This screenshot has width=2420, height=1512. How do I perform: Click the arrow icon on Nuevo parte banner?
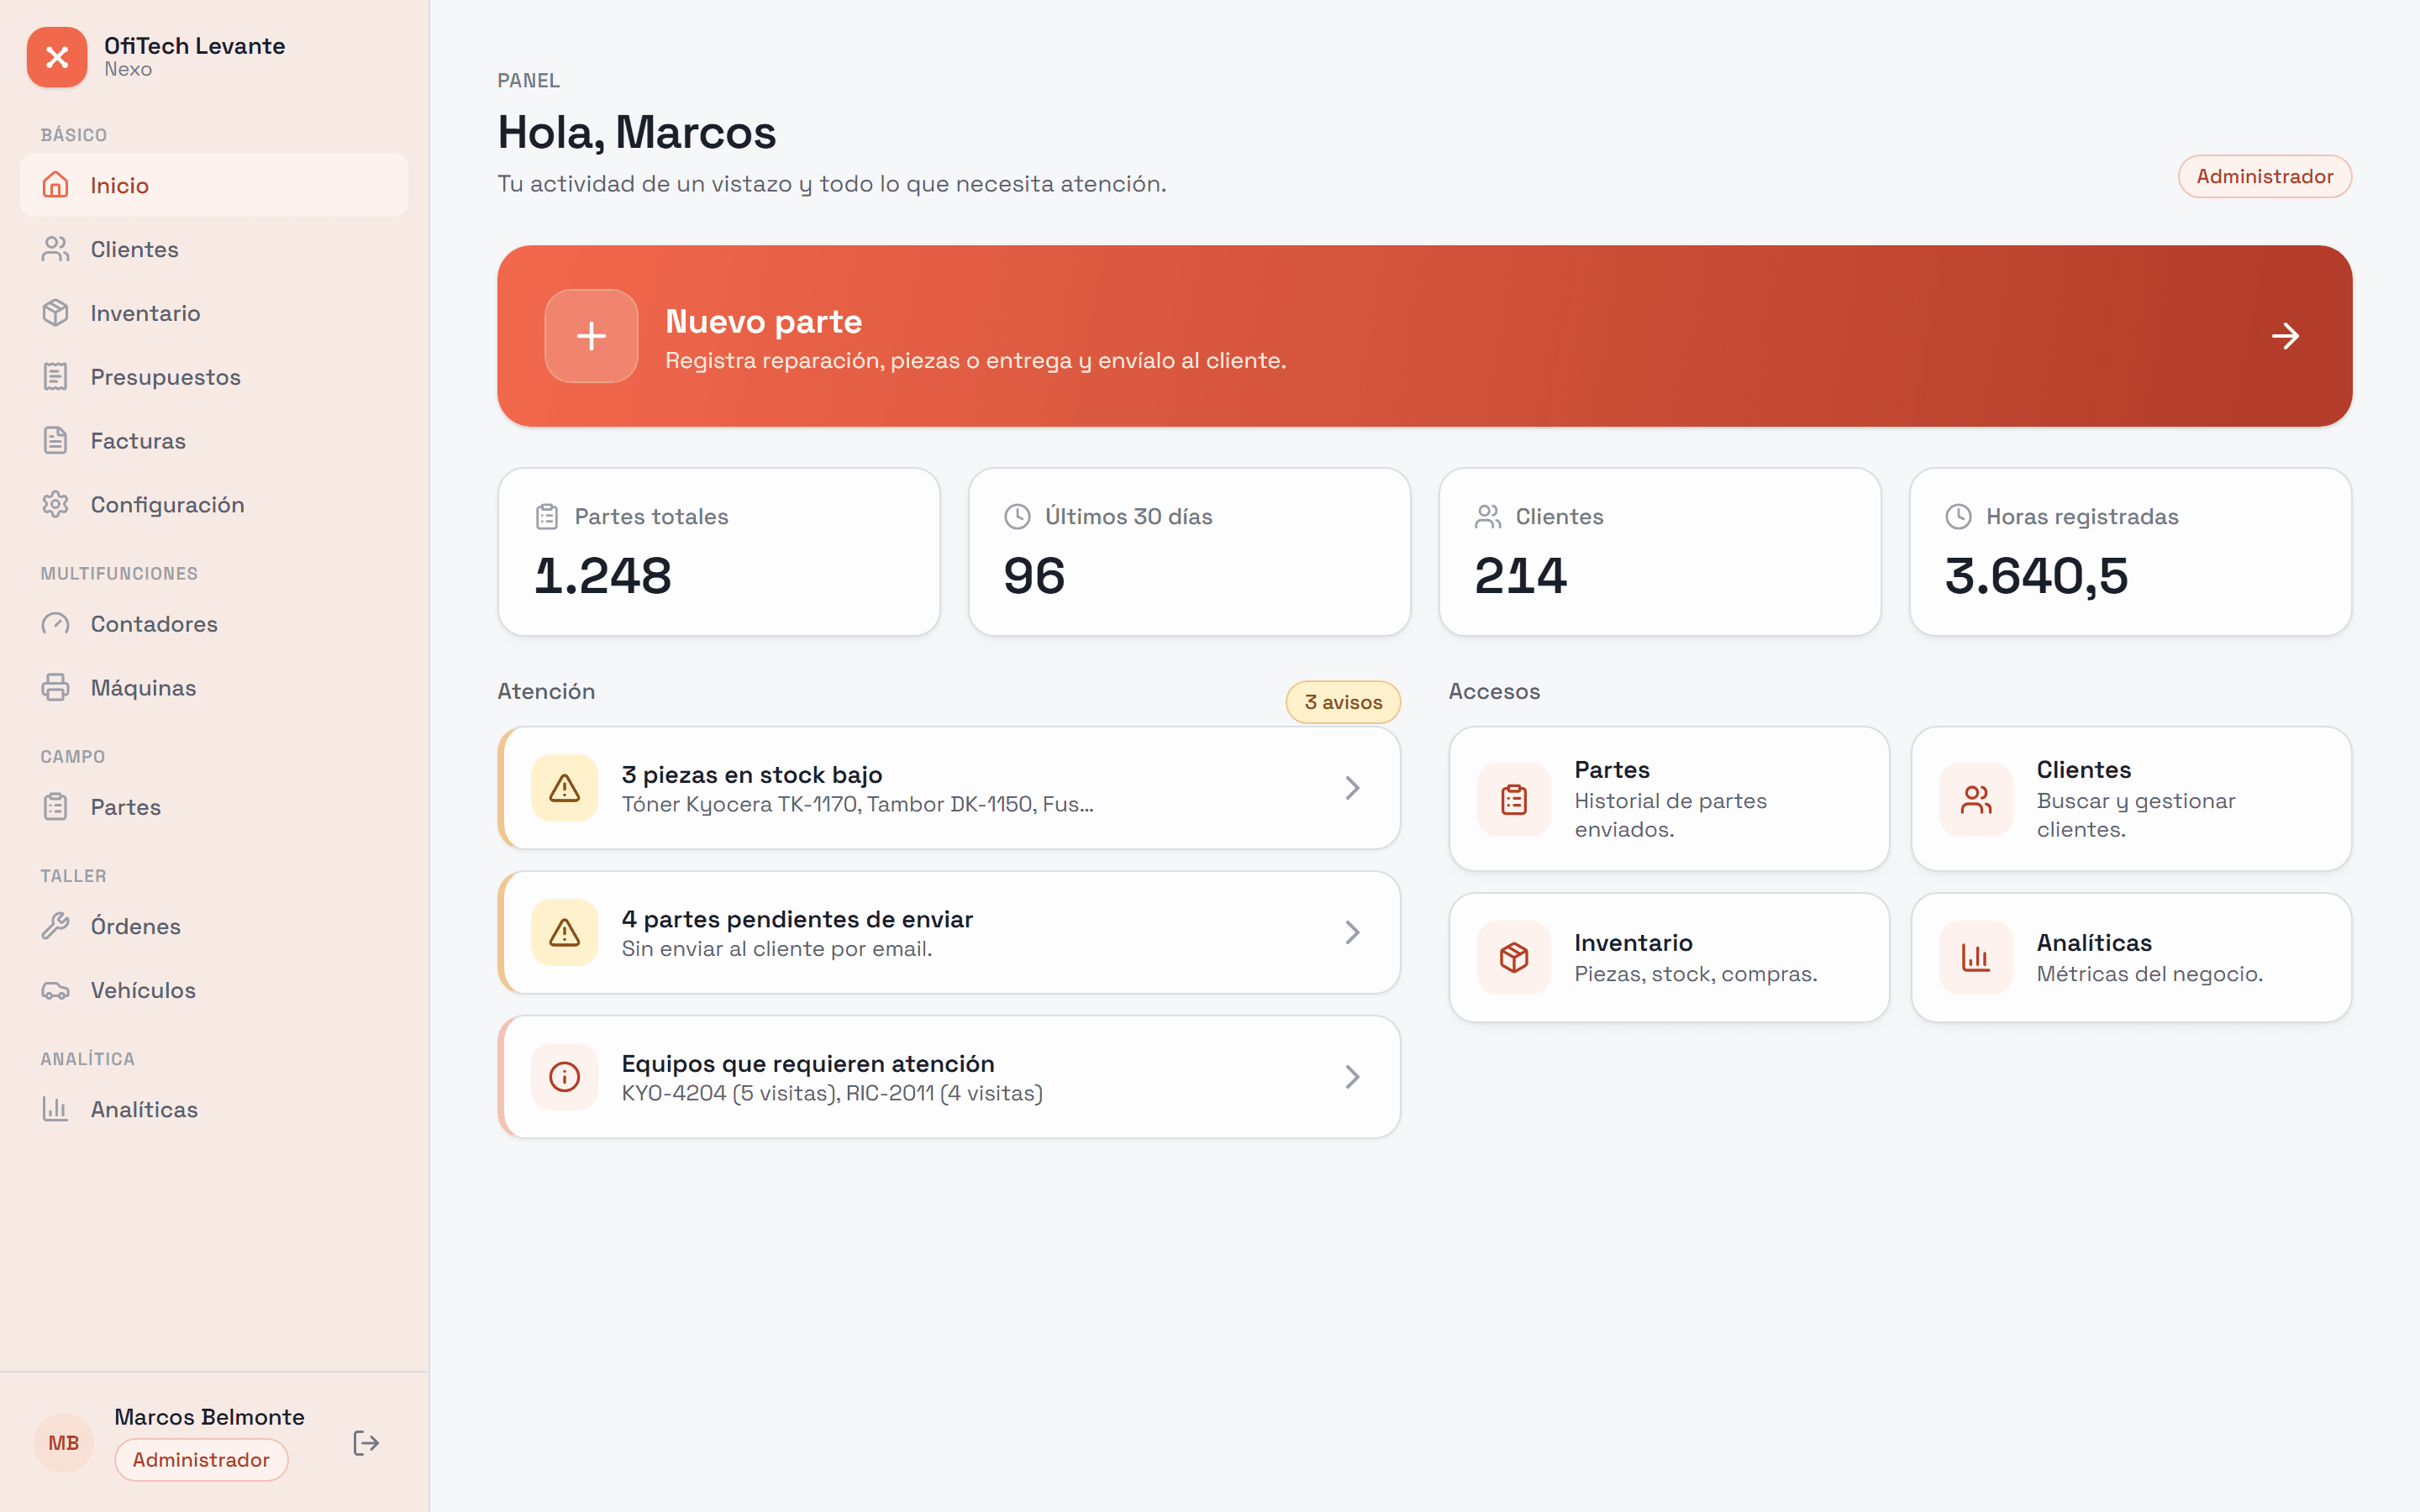(x=2285, y=336)
